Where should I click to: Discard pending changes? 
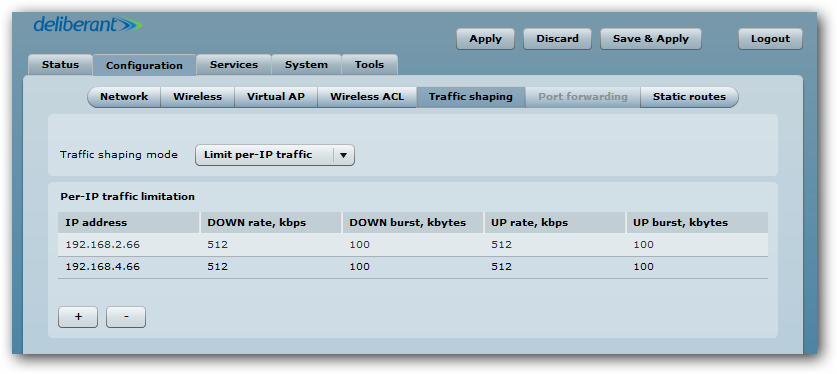click(557, 39)
